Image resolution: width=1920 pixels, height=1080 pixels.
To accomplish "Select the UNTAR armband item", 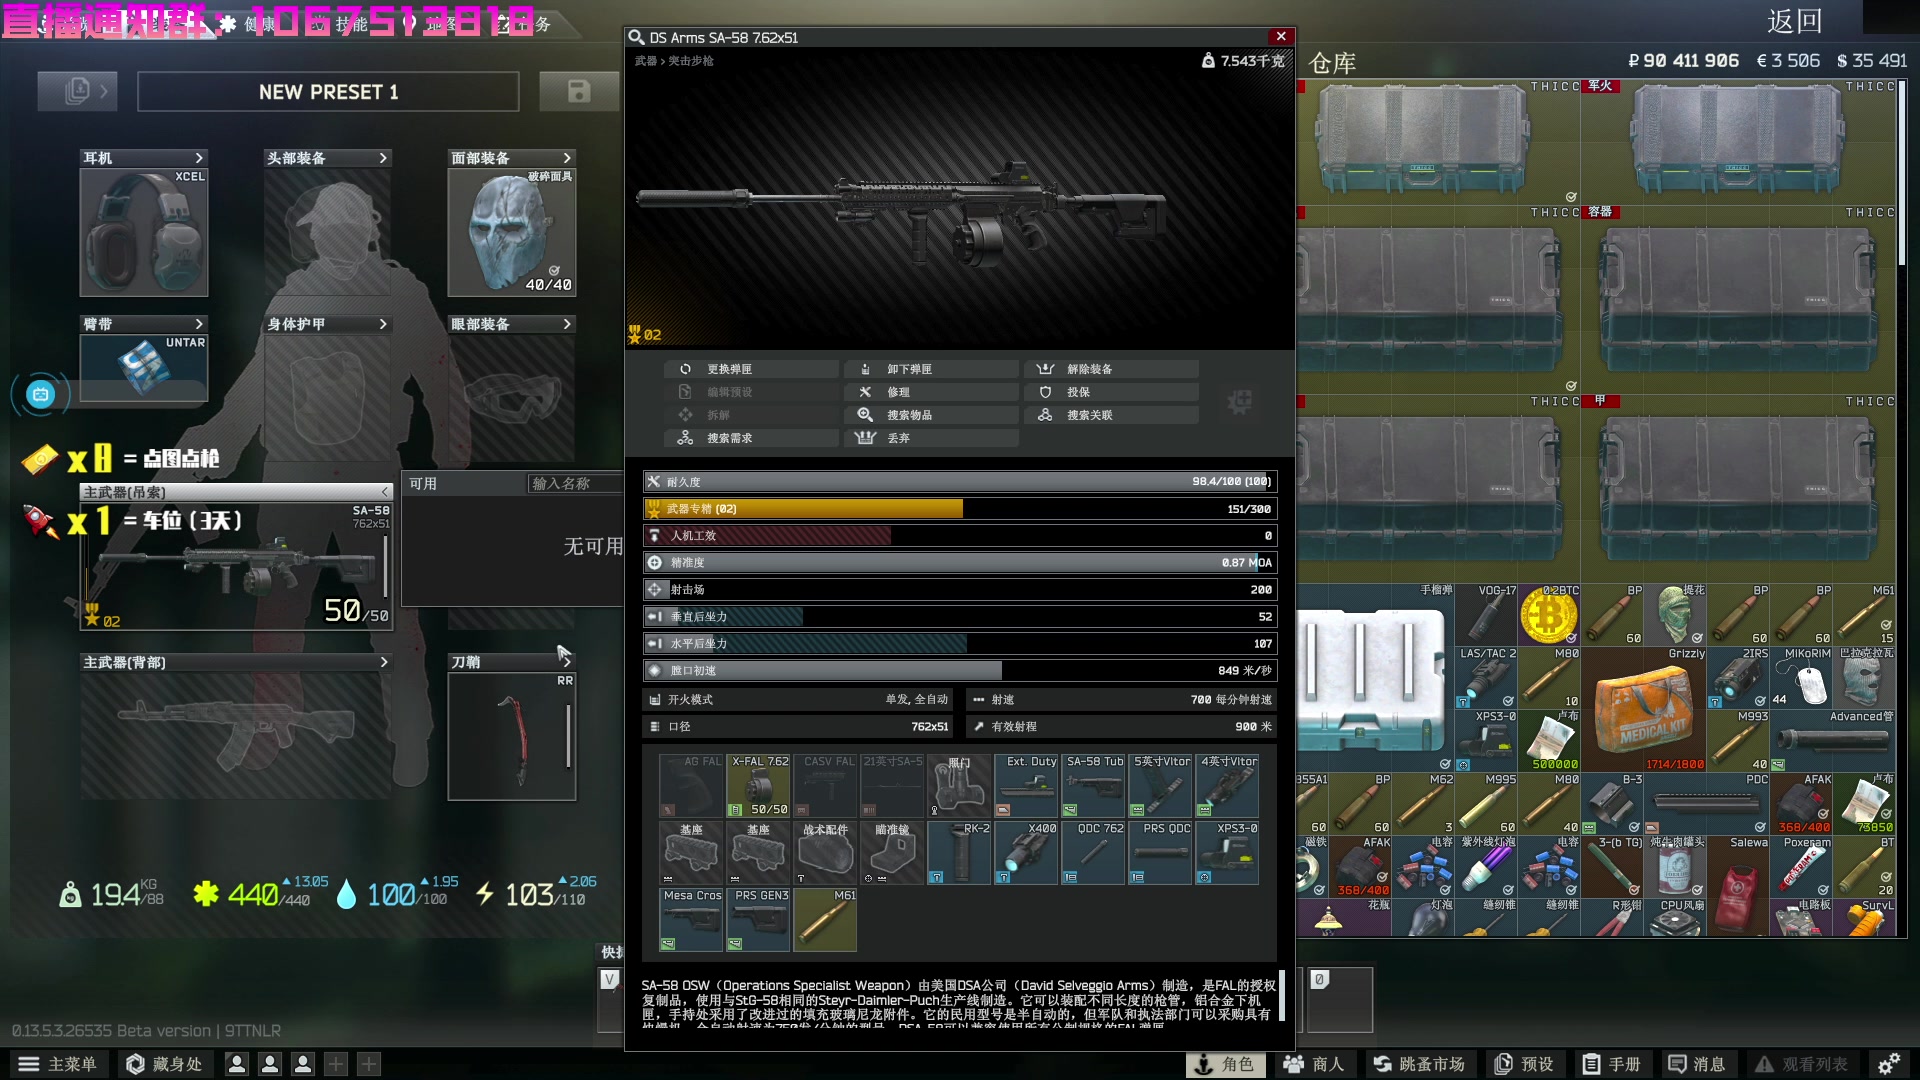I will (x=144, y=368).
